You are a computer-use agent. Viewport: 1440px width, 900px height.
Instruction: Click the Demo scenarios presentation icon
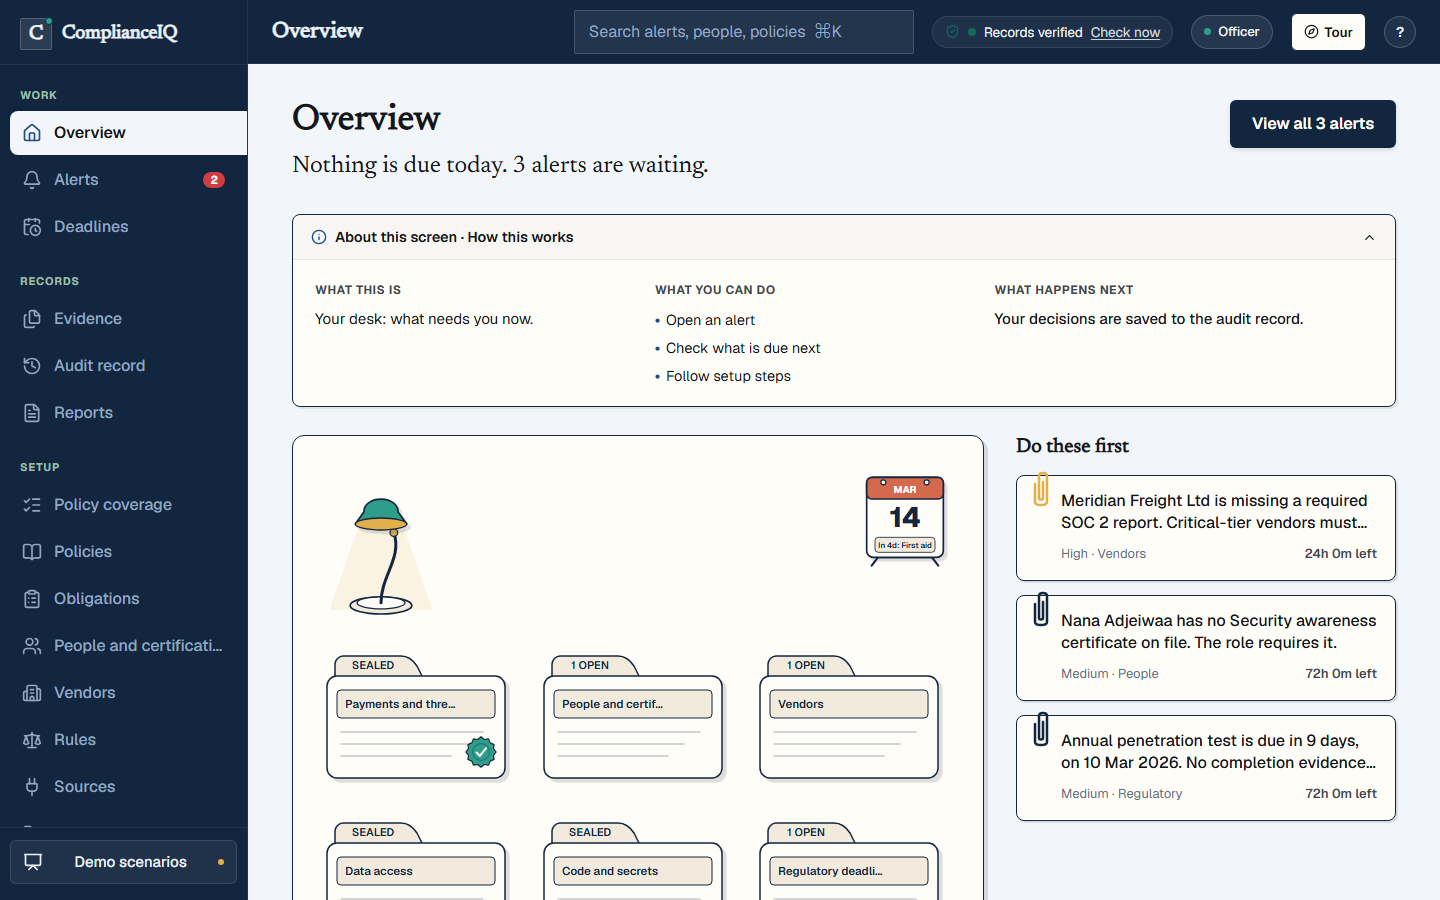[33, 862]
